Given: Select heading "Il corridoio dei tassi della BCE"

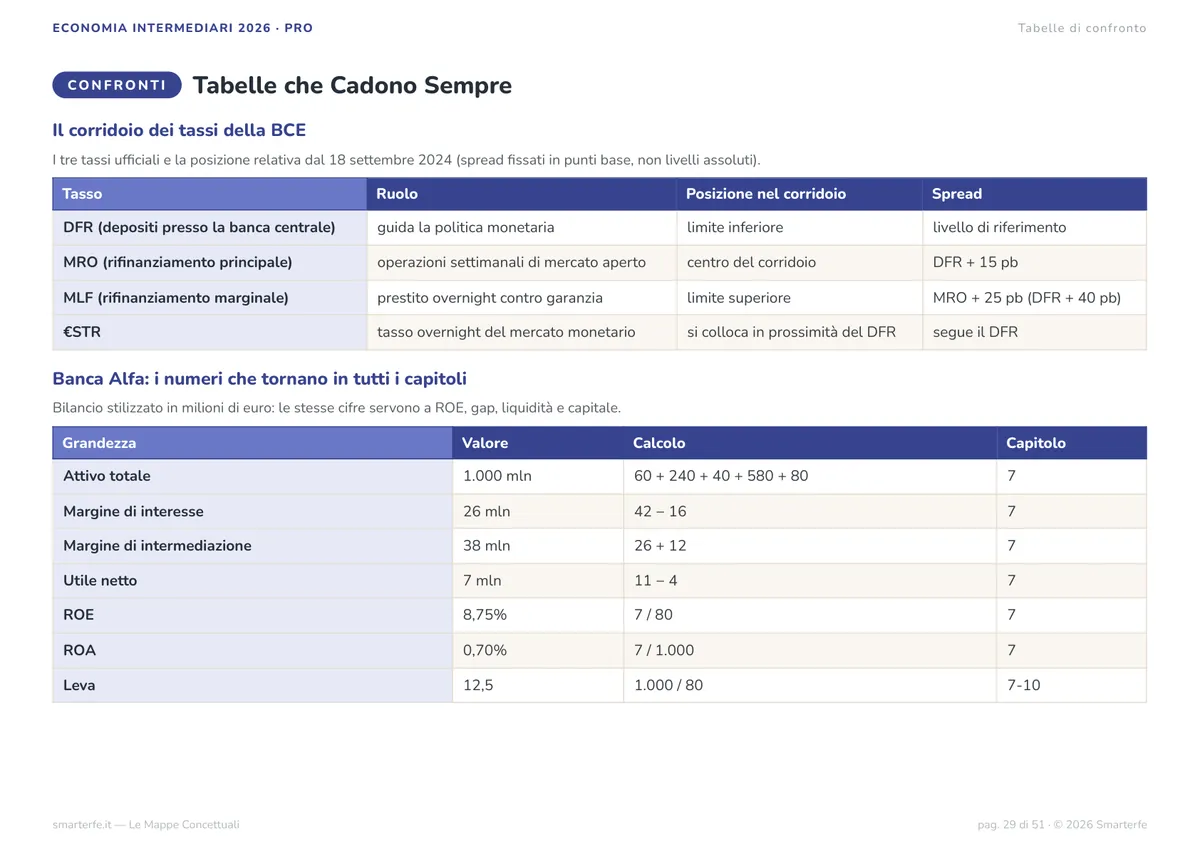Looking at the screenshot, I should 179,130.
